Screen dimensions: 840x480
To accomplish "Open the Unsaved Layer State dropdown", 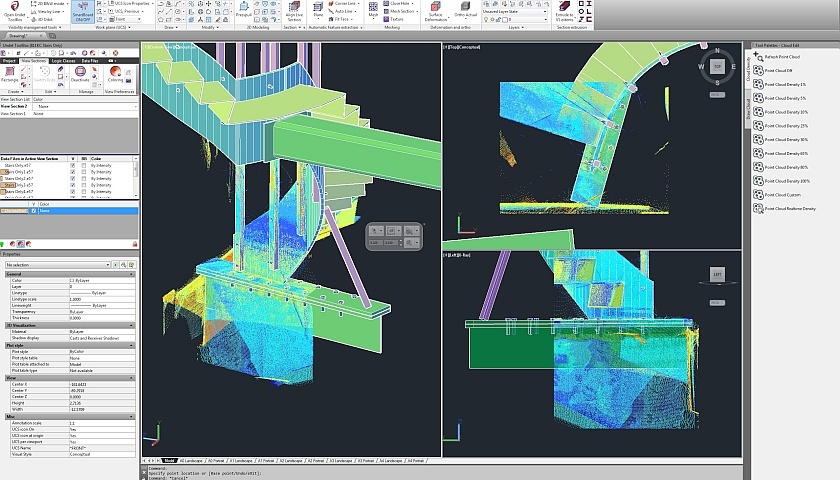I will point(515,11).
